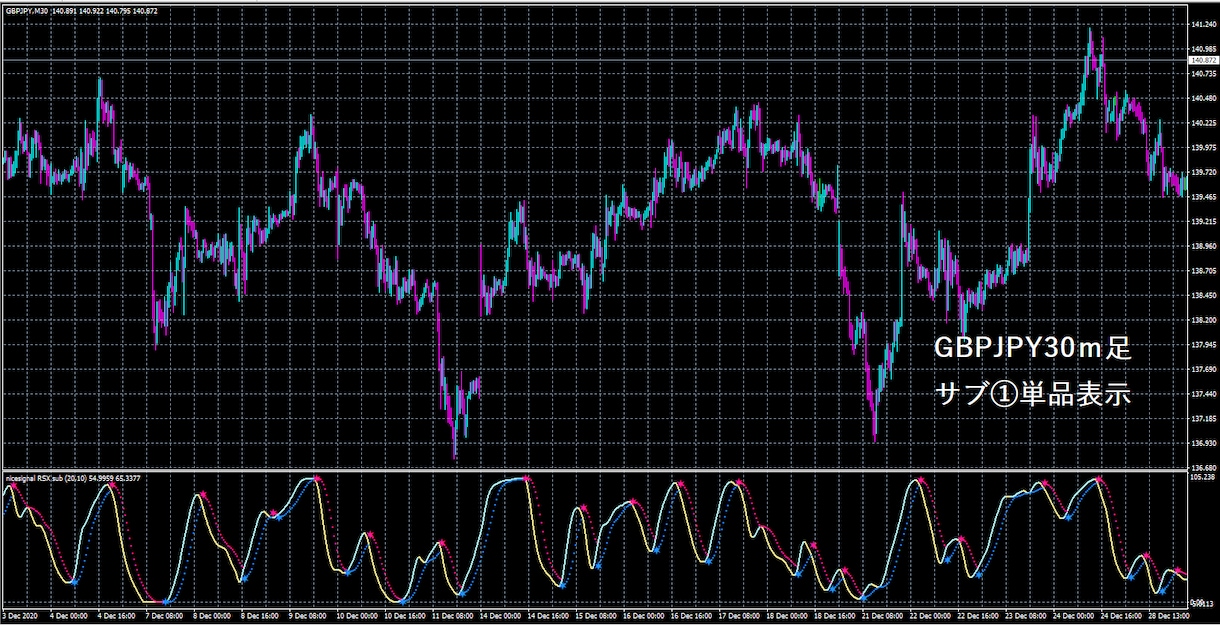Click the 138.450 price level label

[1203, 295]
